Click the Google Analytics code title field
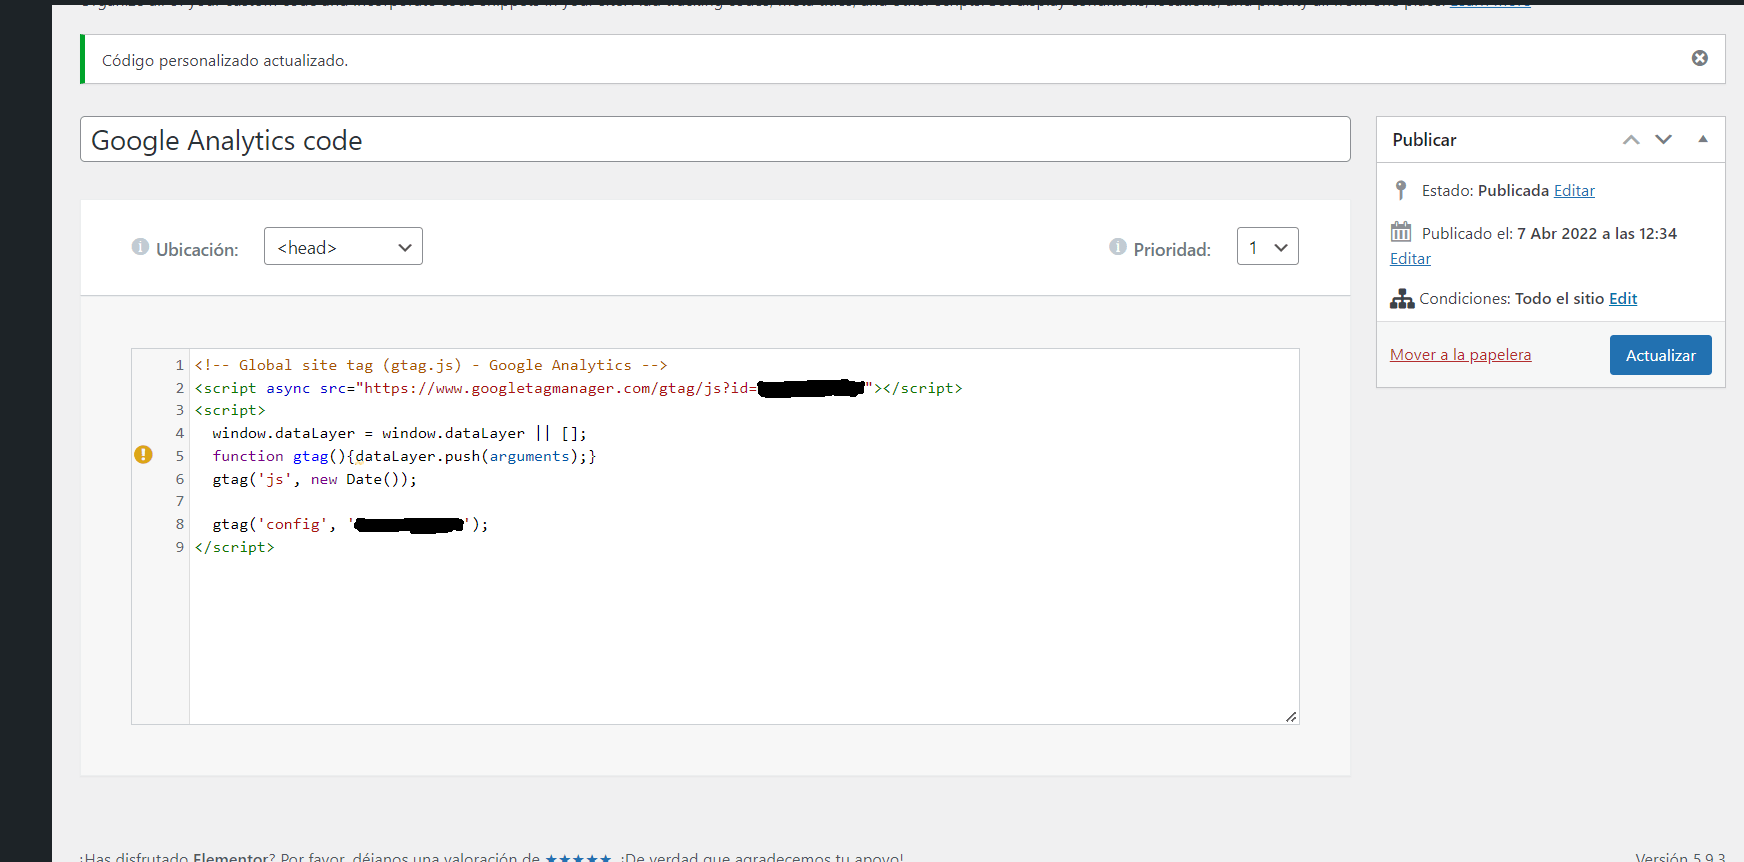The image size is (1744, 862). point(715,139)
